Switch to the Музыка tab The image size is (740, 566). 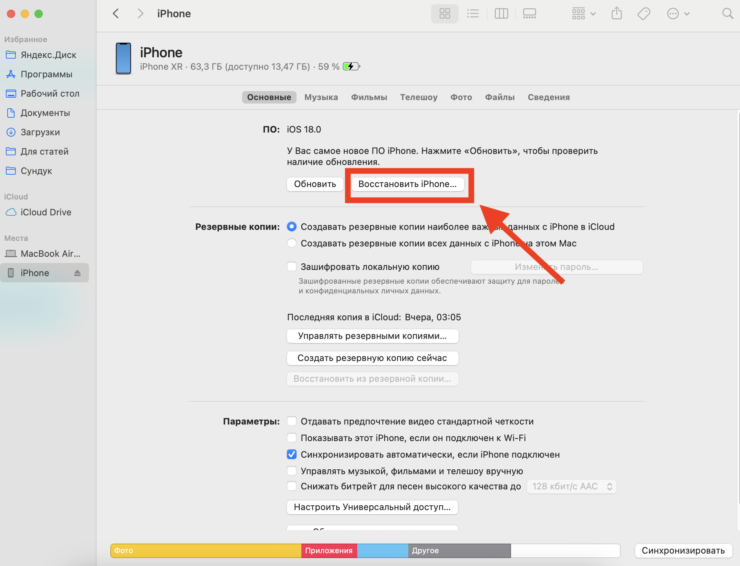pyautogui.click(x=321, y=97)
